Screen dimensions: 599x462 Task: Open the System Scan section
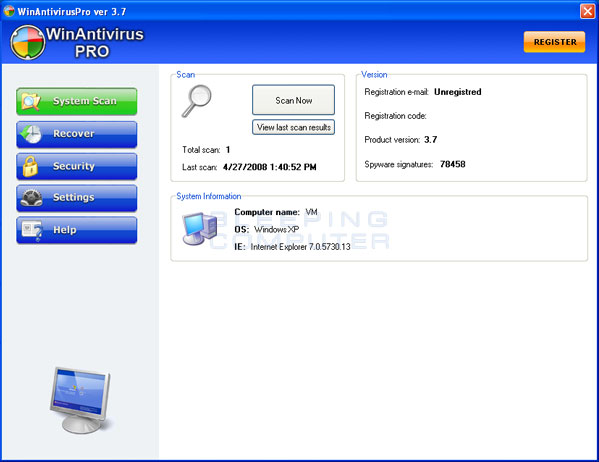coord(76,101)
